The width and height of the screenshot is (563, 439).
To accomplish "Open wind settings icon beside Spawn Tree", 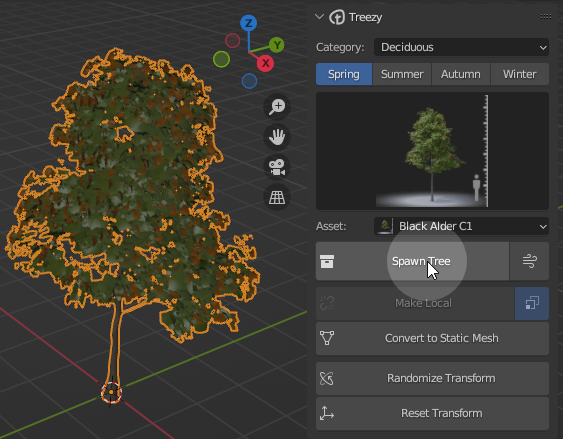I will pos(530,261).
